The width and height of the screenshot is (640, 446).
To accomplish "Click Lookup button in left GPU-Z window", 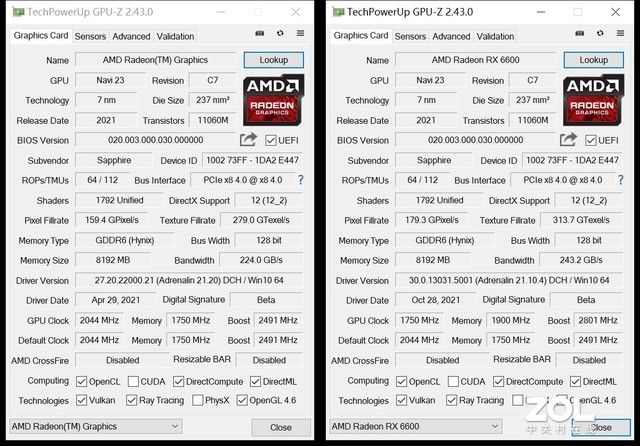I will coord(274,60).
